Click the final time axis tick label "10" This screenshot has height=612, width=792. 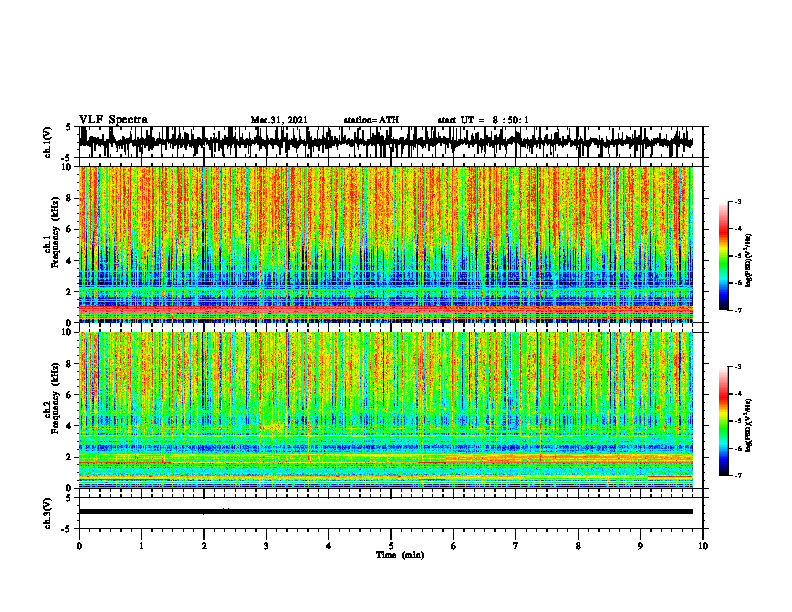(x=703, y=546)
